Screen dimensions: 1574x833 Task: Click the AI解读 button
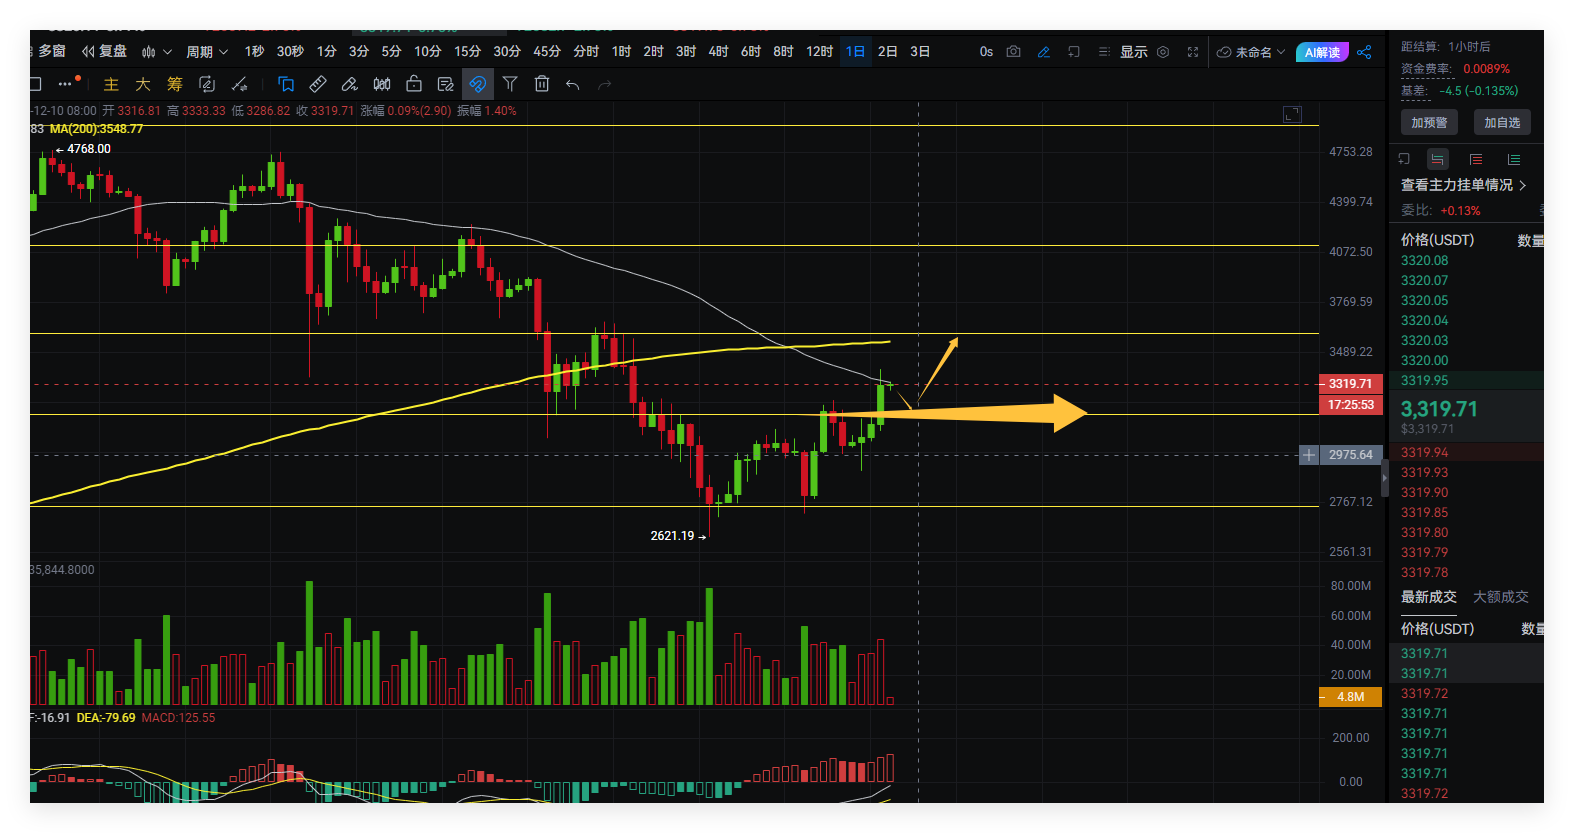click(x=1322, y=52)
